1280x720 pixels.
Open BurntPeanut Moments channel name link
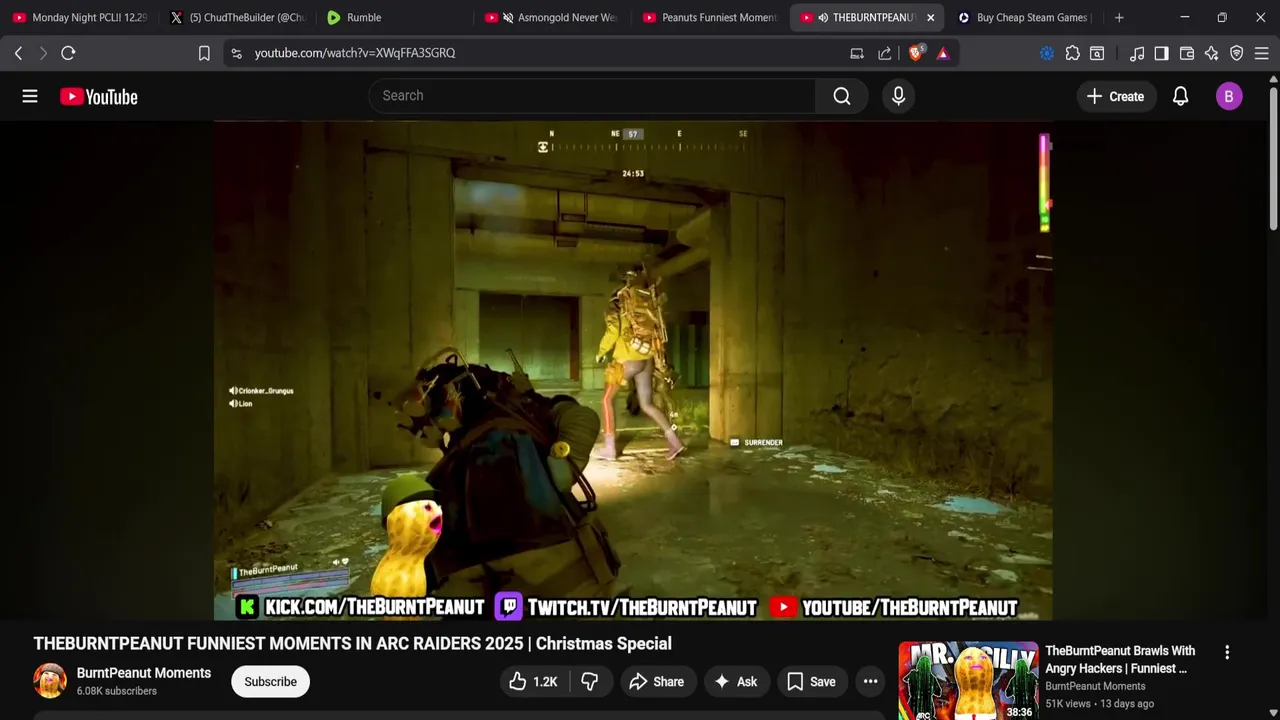(x=144, y=673)
